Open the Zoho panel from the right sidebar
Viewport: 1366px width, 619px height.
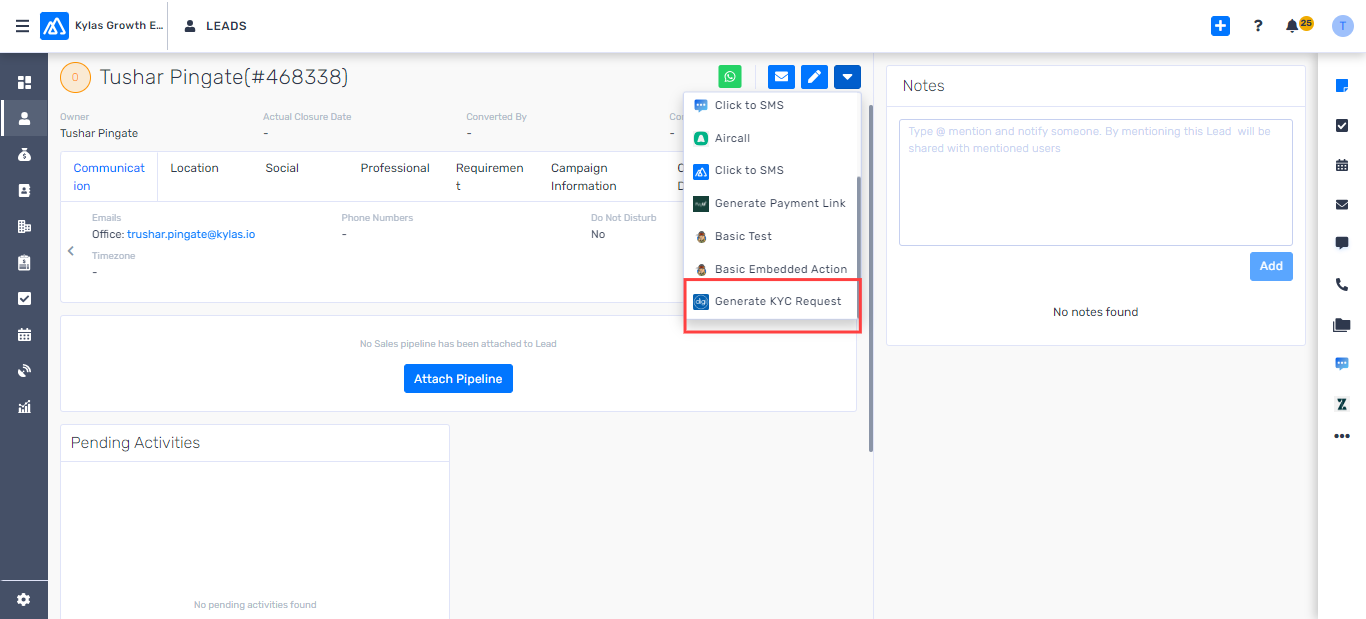pos(1341,404)
